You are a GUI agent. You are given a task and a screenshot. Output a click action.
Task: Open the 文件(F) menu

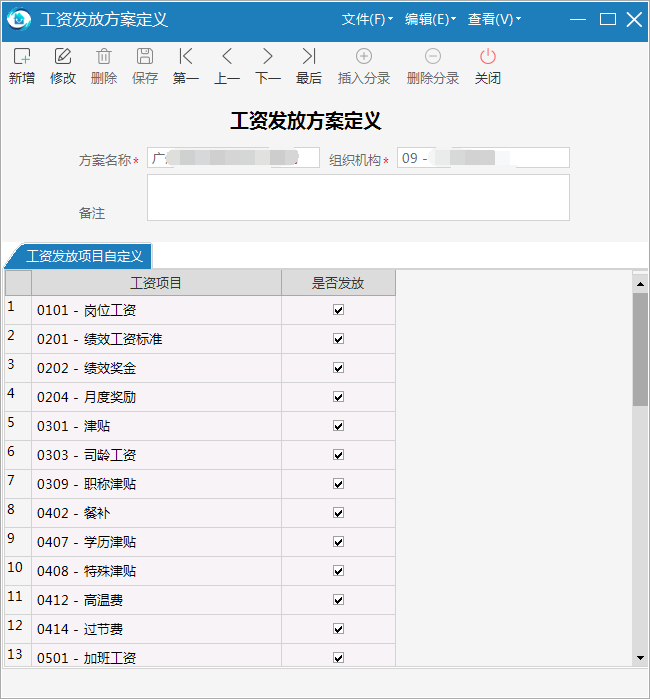(x=367, y=19)
